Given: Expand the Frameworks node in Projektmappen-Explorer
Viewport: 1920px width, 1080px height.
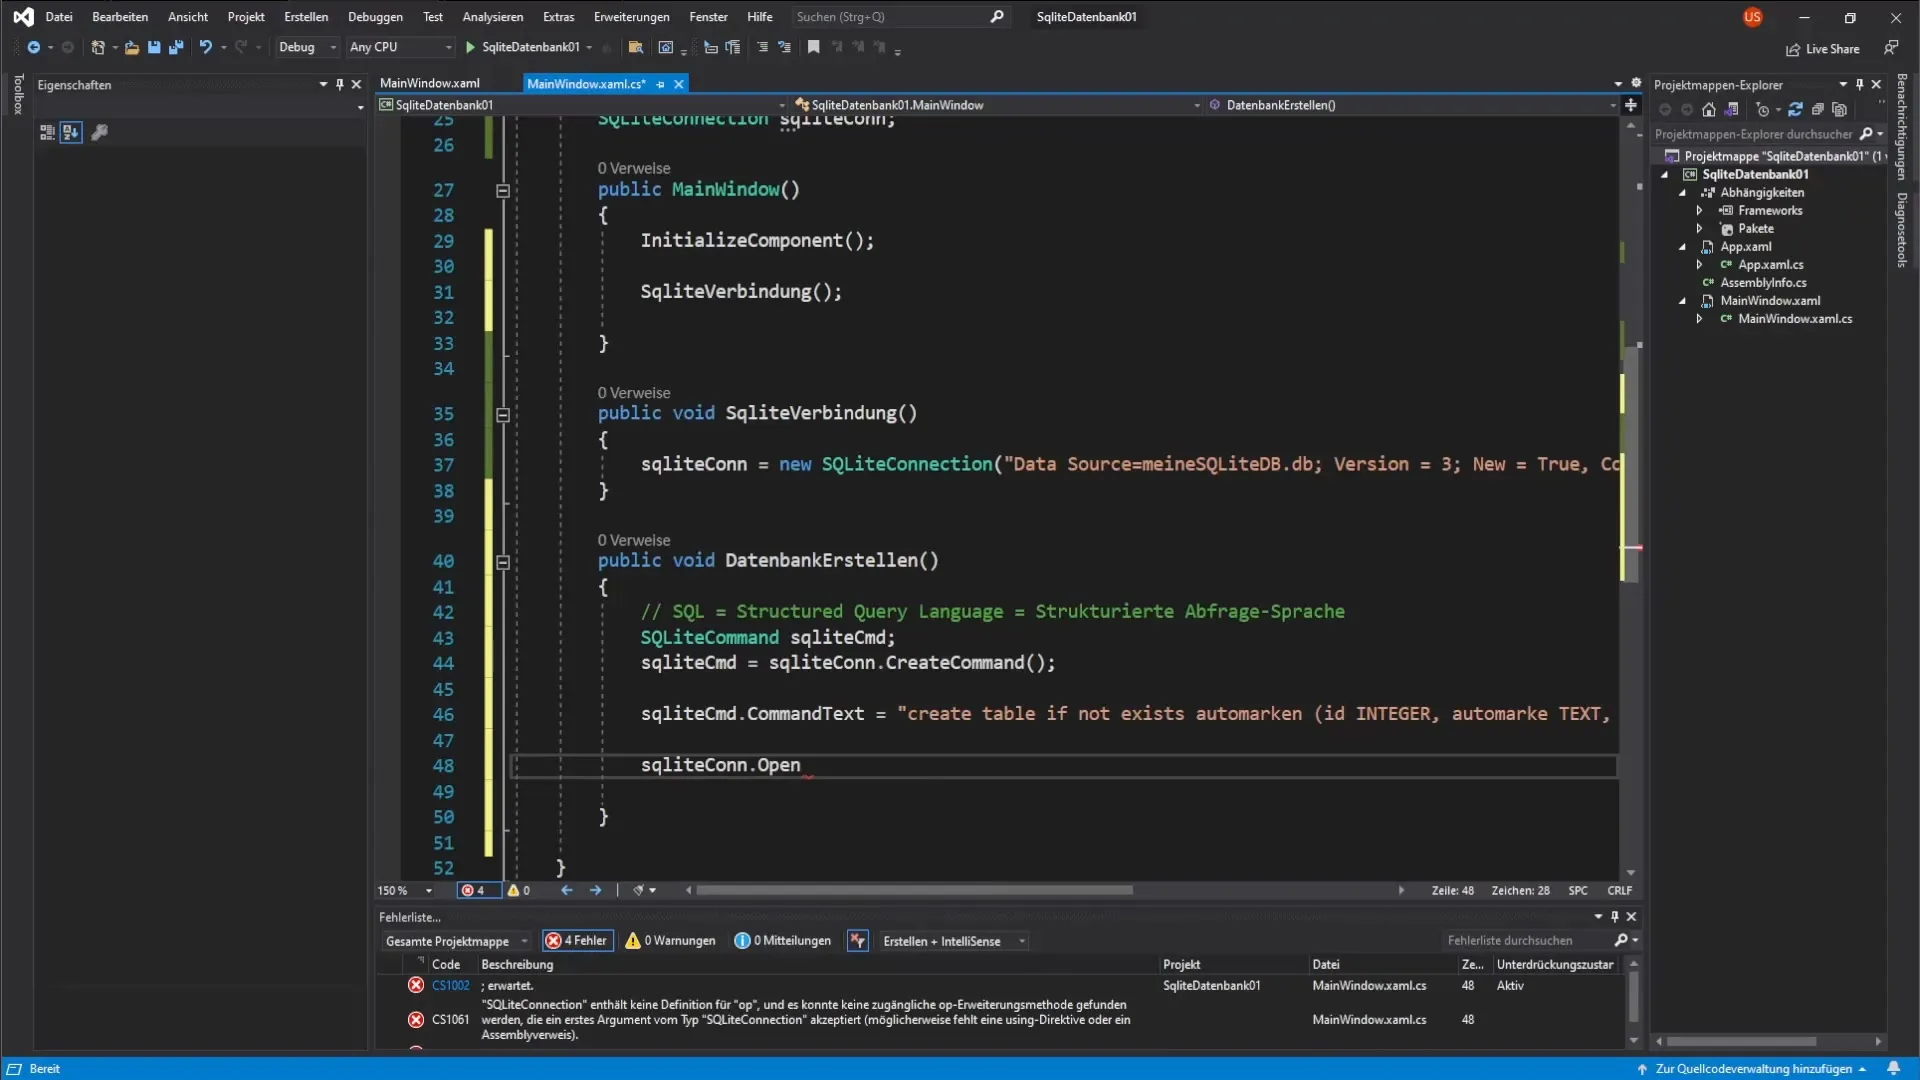Looking at the screenshot, I should (x=1699, y=211).
